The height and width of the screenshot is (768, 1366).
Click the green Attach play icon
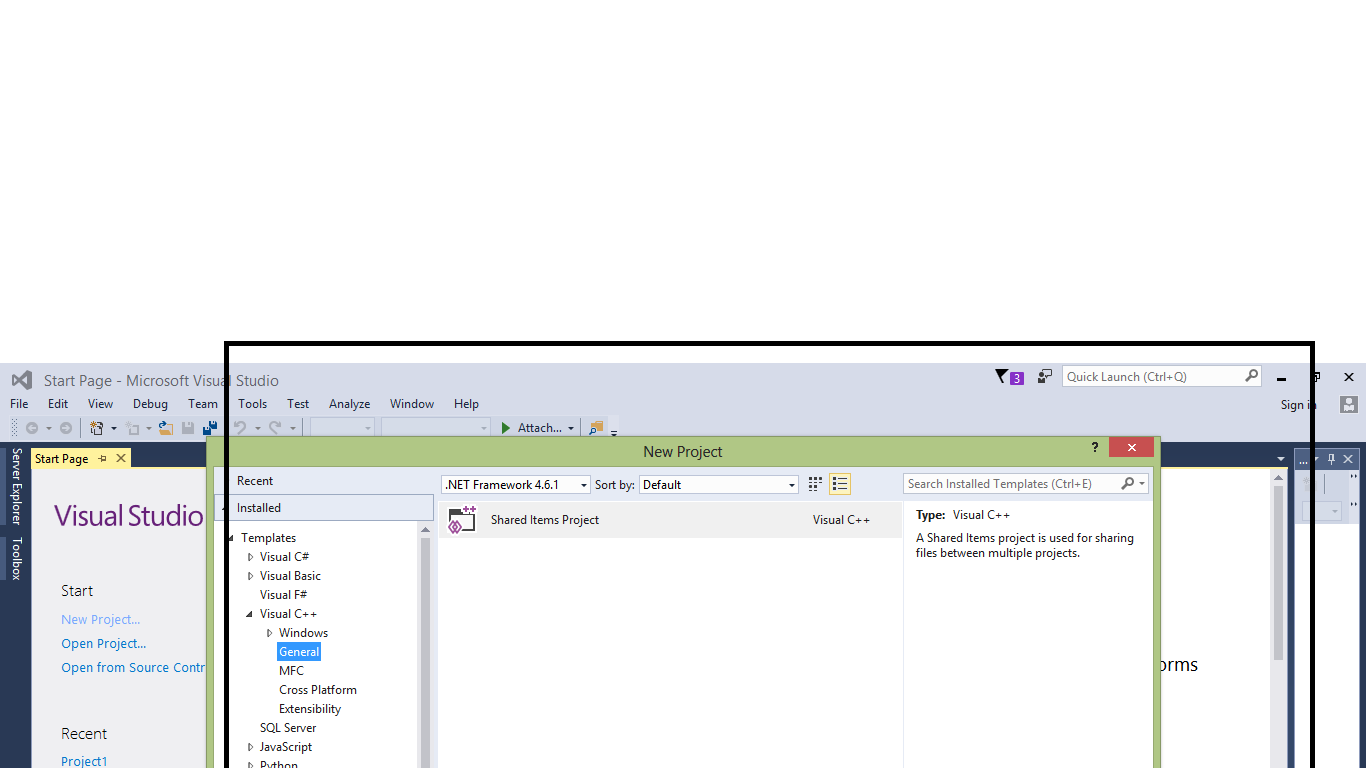[x=506, y=428]
